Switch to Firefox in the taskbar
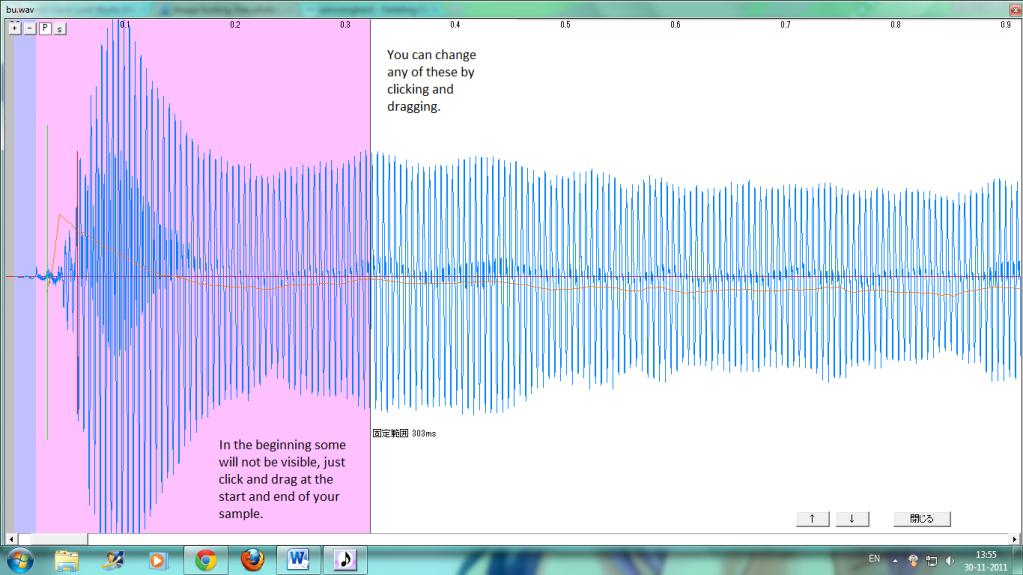The height and width of the screenshot is (575, 1023). click(252, 559)
